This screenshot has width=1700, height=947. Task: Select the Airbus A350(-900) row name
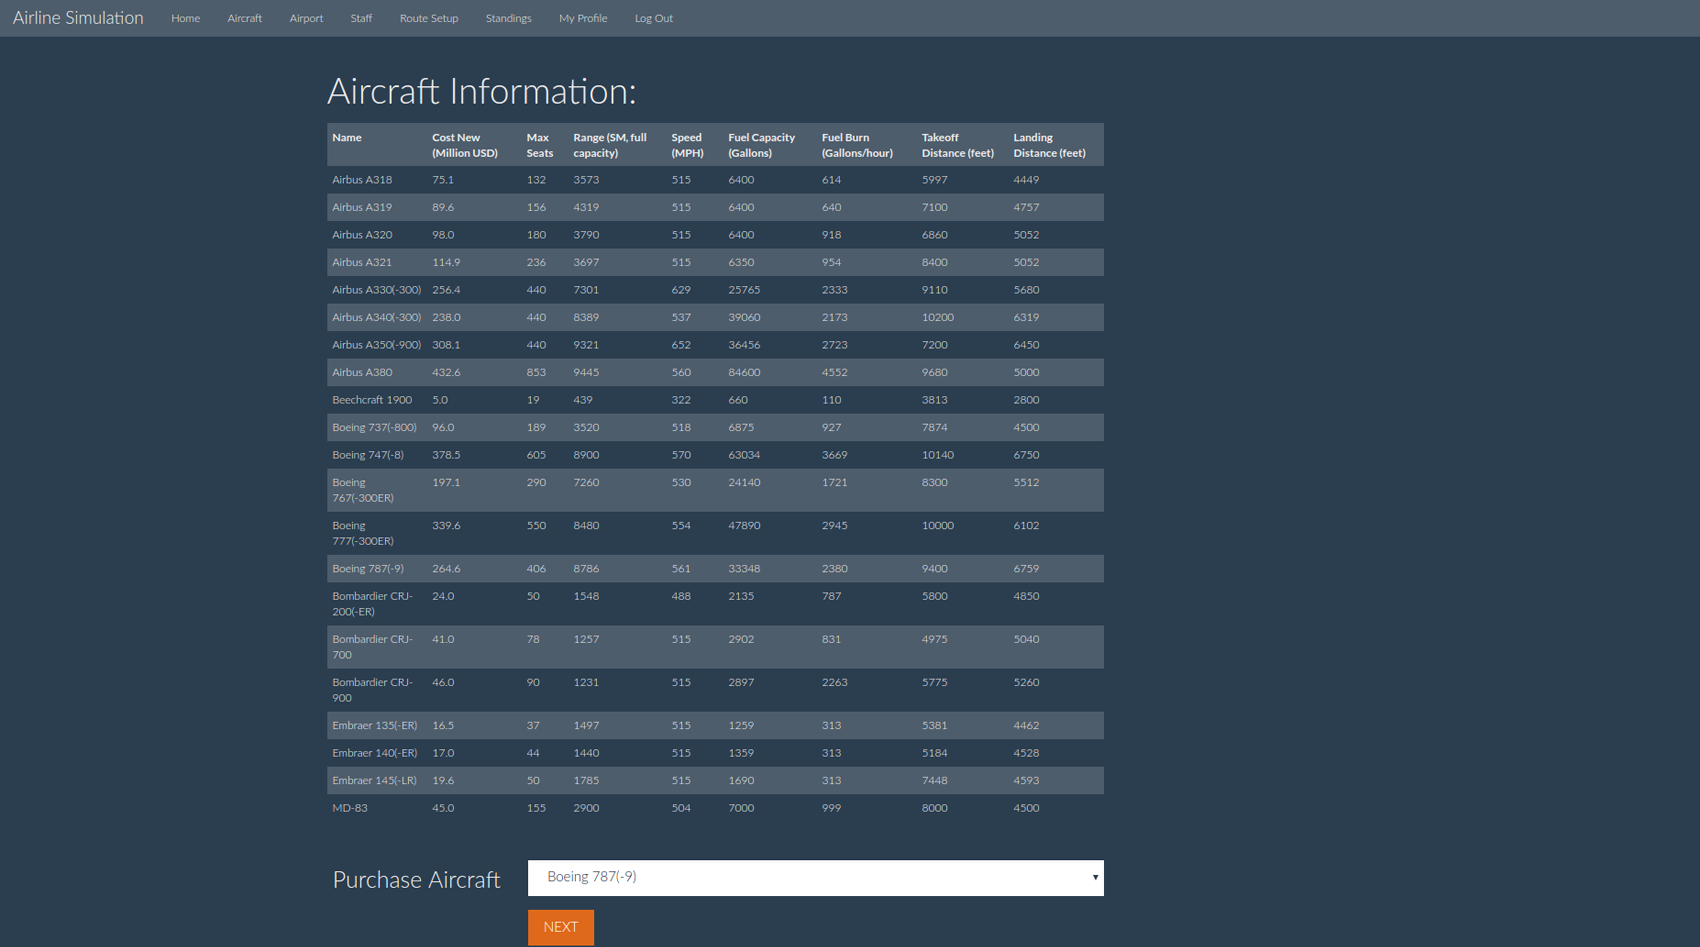point(377,345)
